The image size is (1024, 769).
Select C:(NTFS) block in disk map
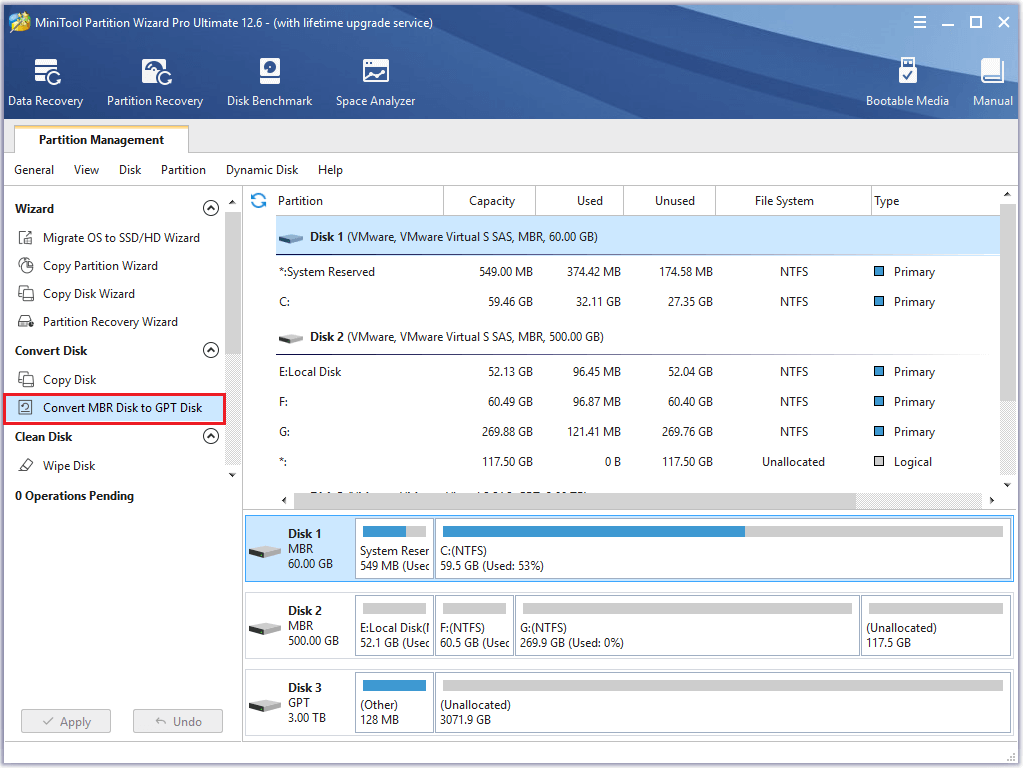(723, 548)
